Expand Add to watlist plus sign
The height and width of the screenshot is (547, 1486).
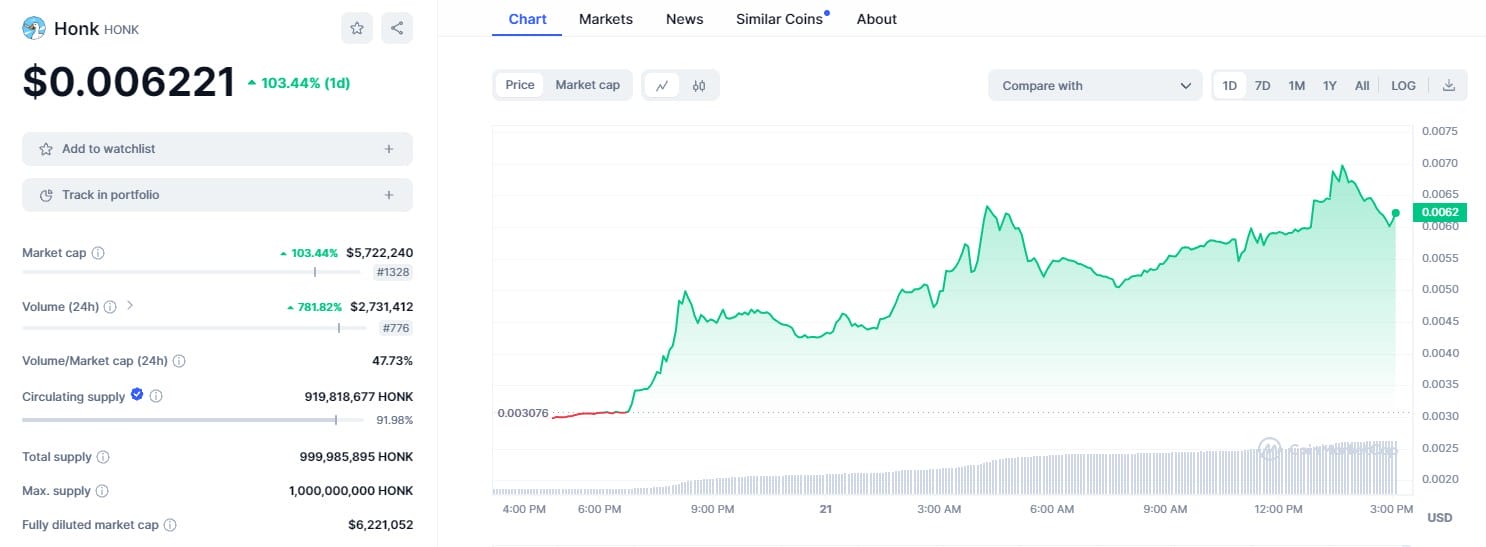click(x=389, y=149)
